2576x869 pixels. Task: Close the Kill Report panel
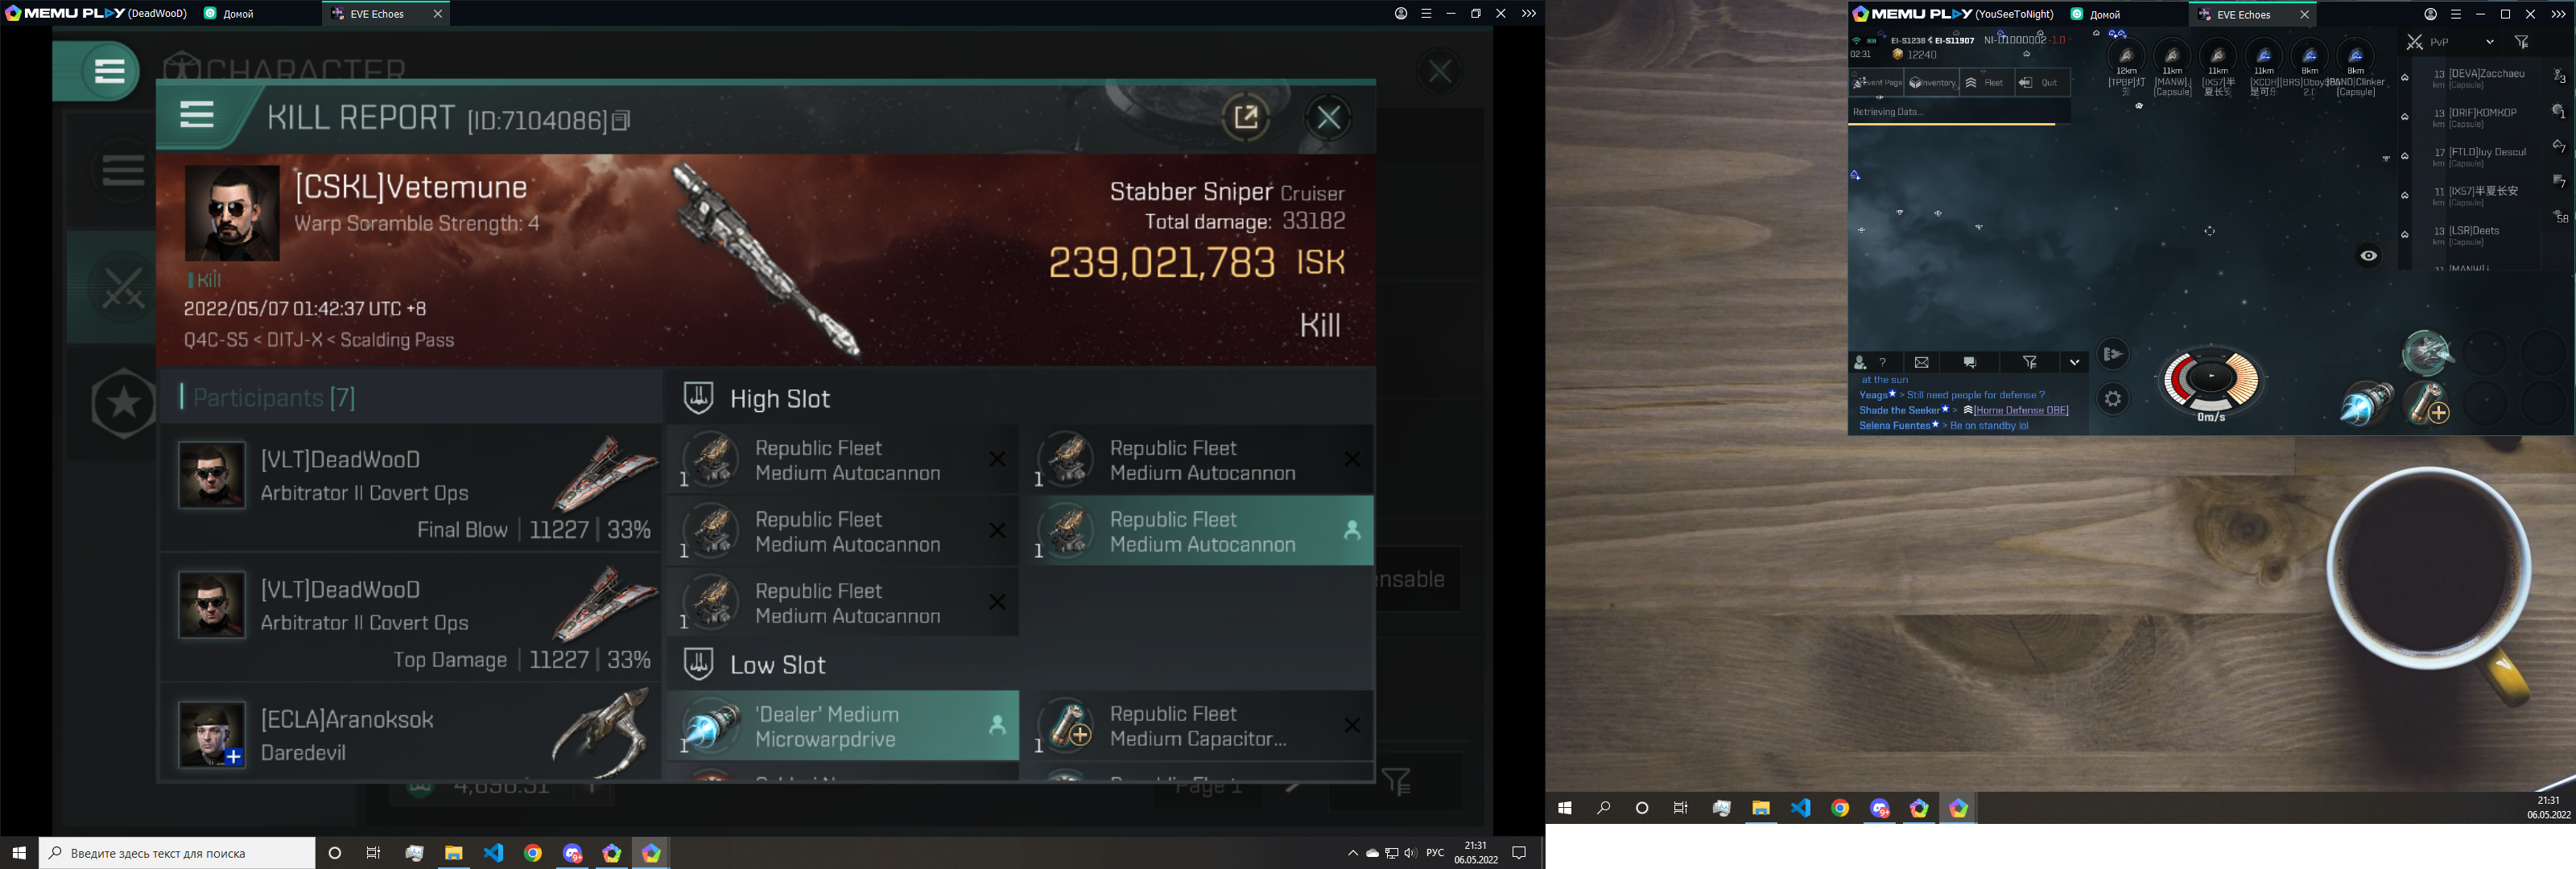coord(1328,118)
